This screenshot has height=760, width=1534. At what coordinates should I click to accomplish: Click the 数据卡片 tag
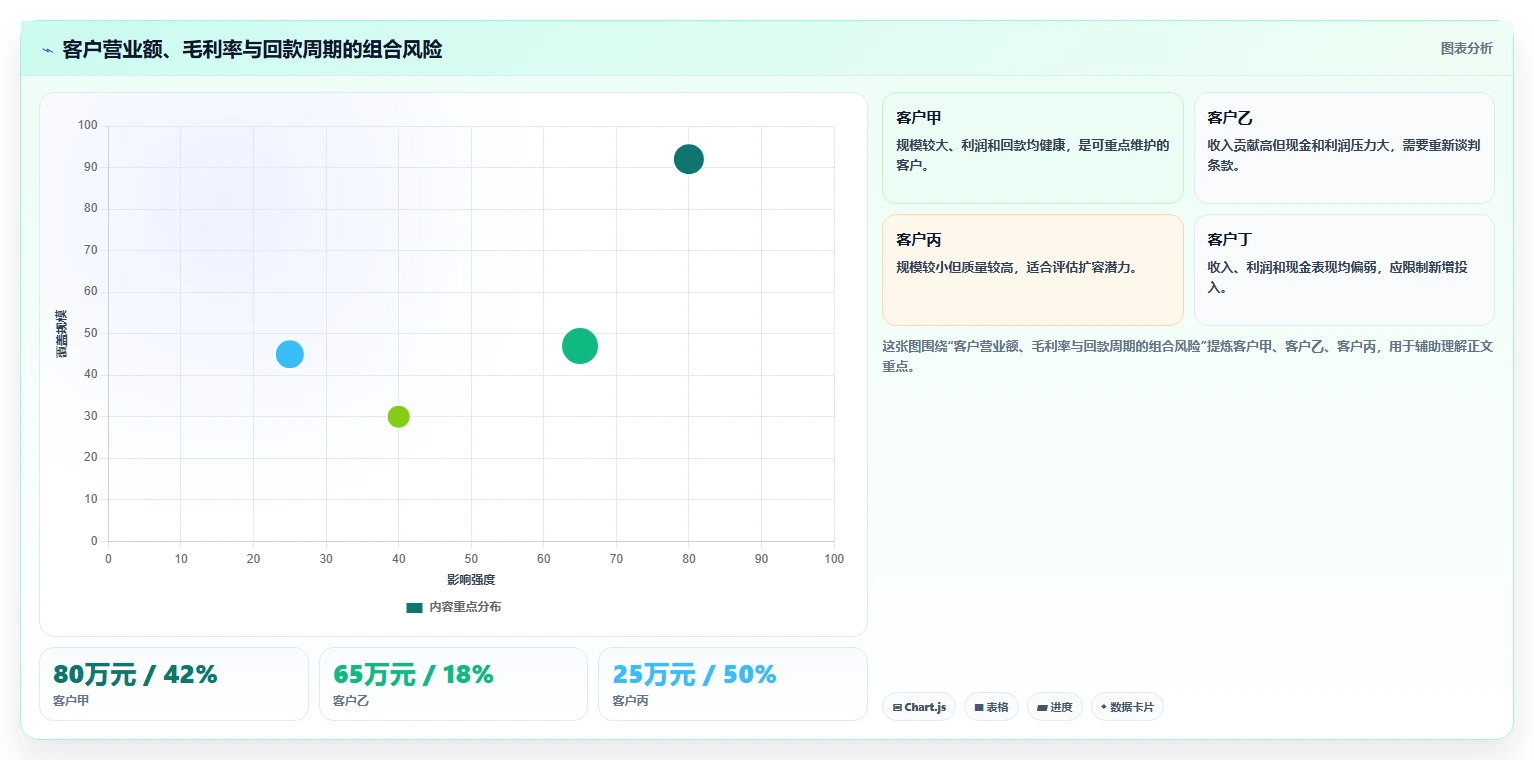[1127, 707]
